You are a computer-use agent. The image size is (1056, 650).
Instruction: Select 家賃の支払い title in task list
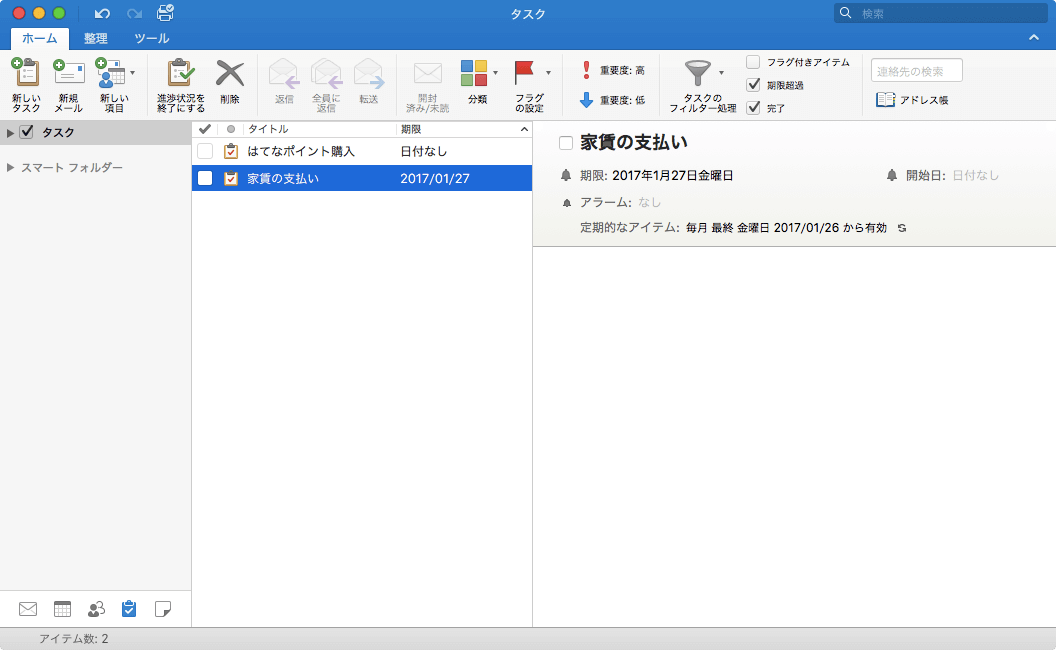[x=283, y=178]
